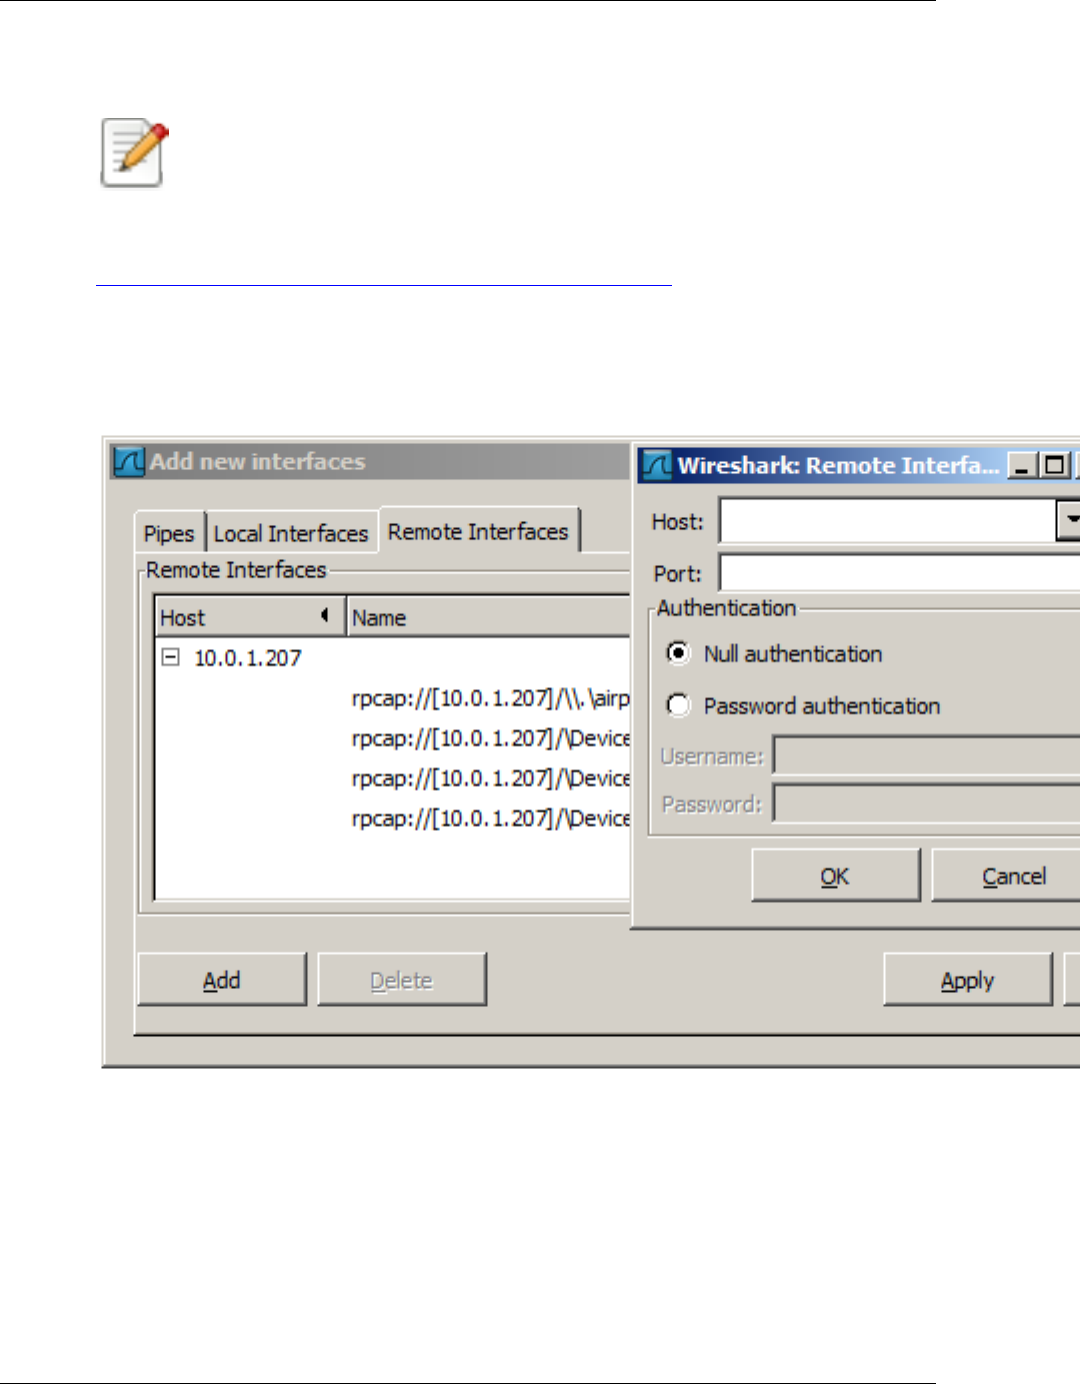Switch to the Pipes tab
The width and height of the screenshot is (1080, 1384).
point(169,533)
